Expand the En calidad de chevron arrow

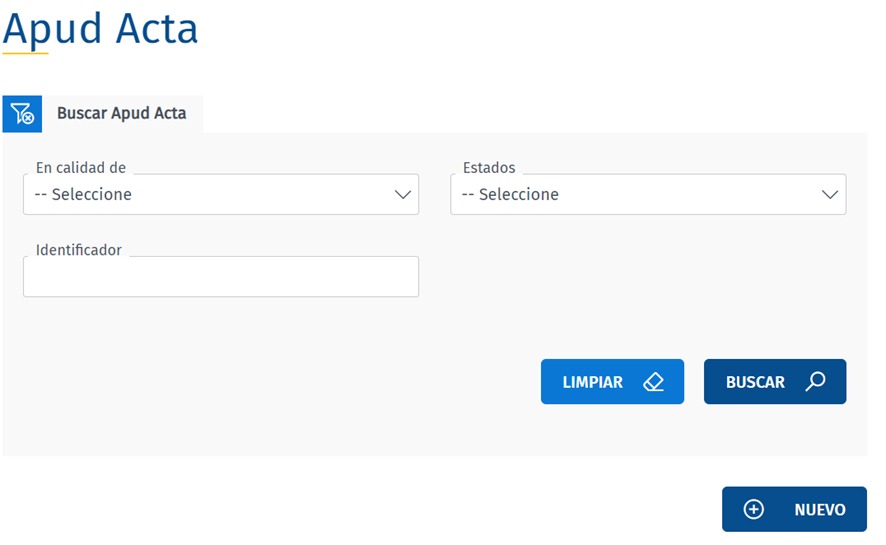403,194
